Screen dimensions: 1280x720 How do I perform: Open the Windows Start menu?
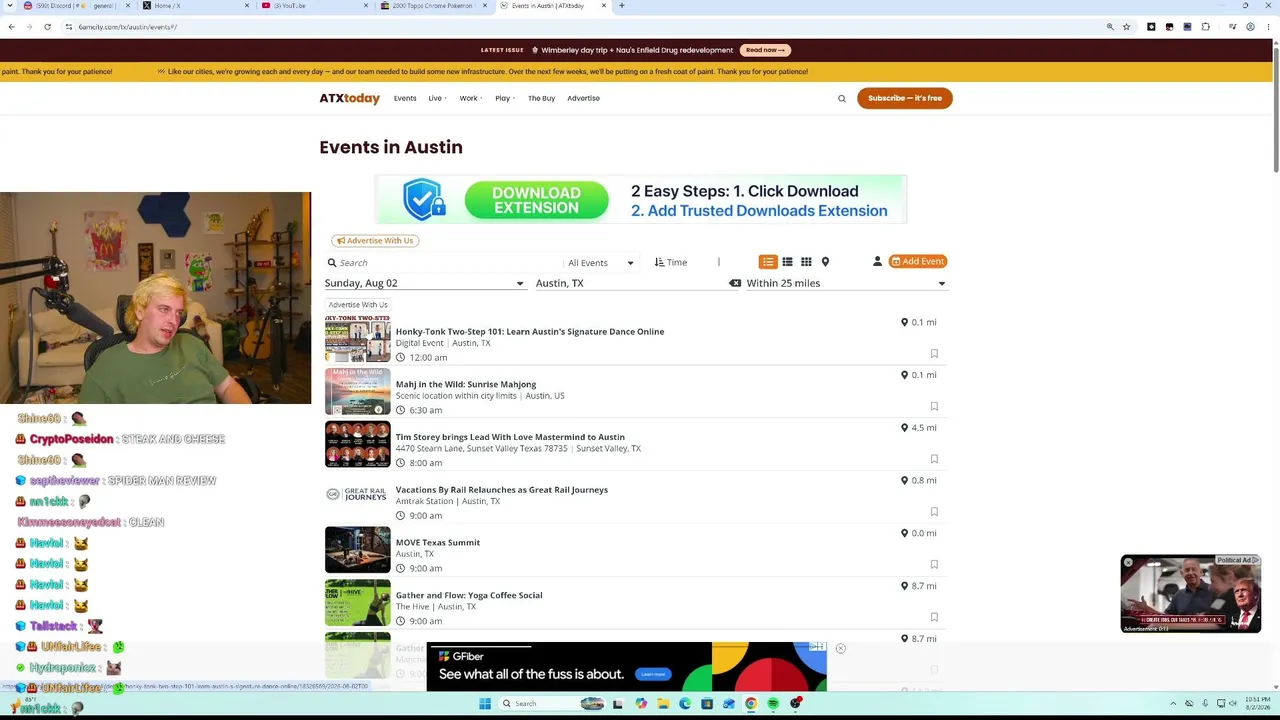(485, 704)
